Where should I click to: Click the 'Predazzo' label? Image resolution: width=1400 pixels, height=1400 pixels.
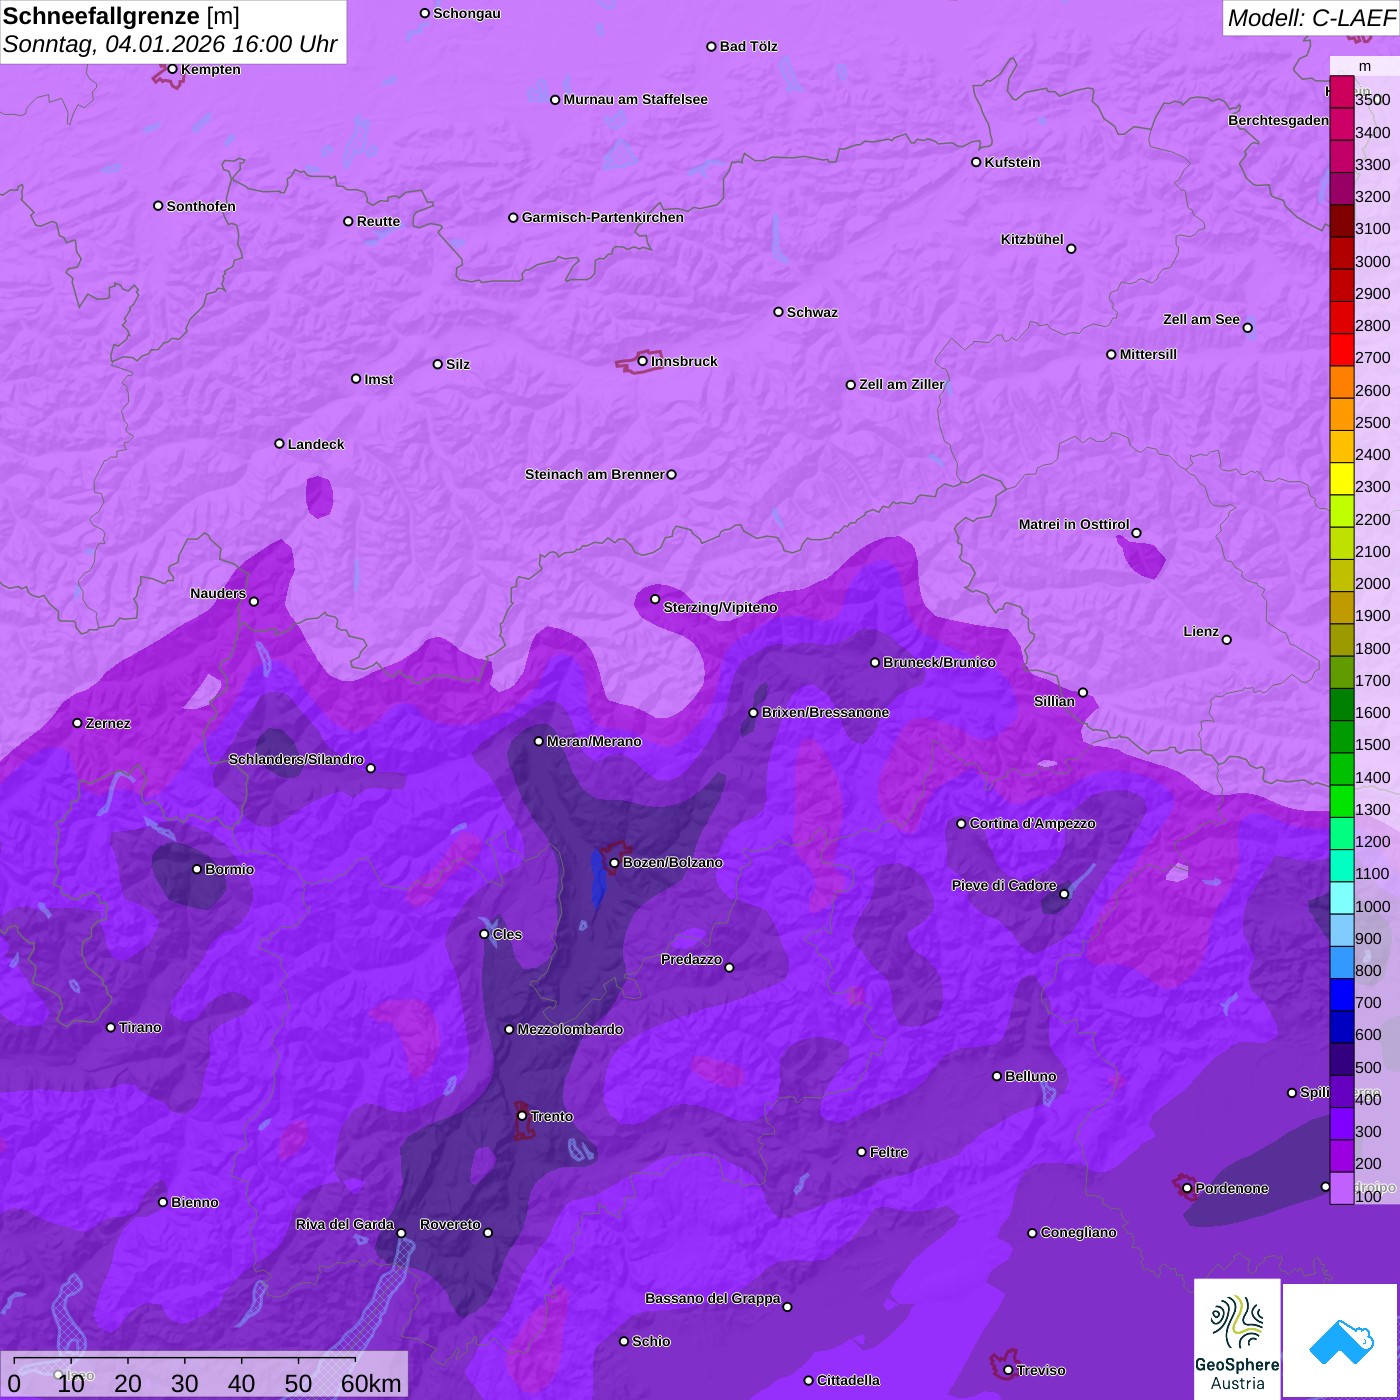point(691,960)
